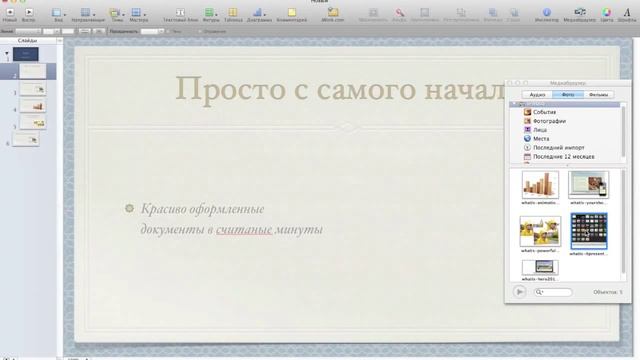
Task: Select the bar chart photo thumbnail
Action: 540,185
